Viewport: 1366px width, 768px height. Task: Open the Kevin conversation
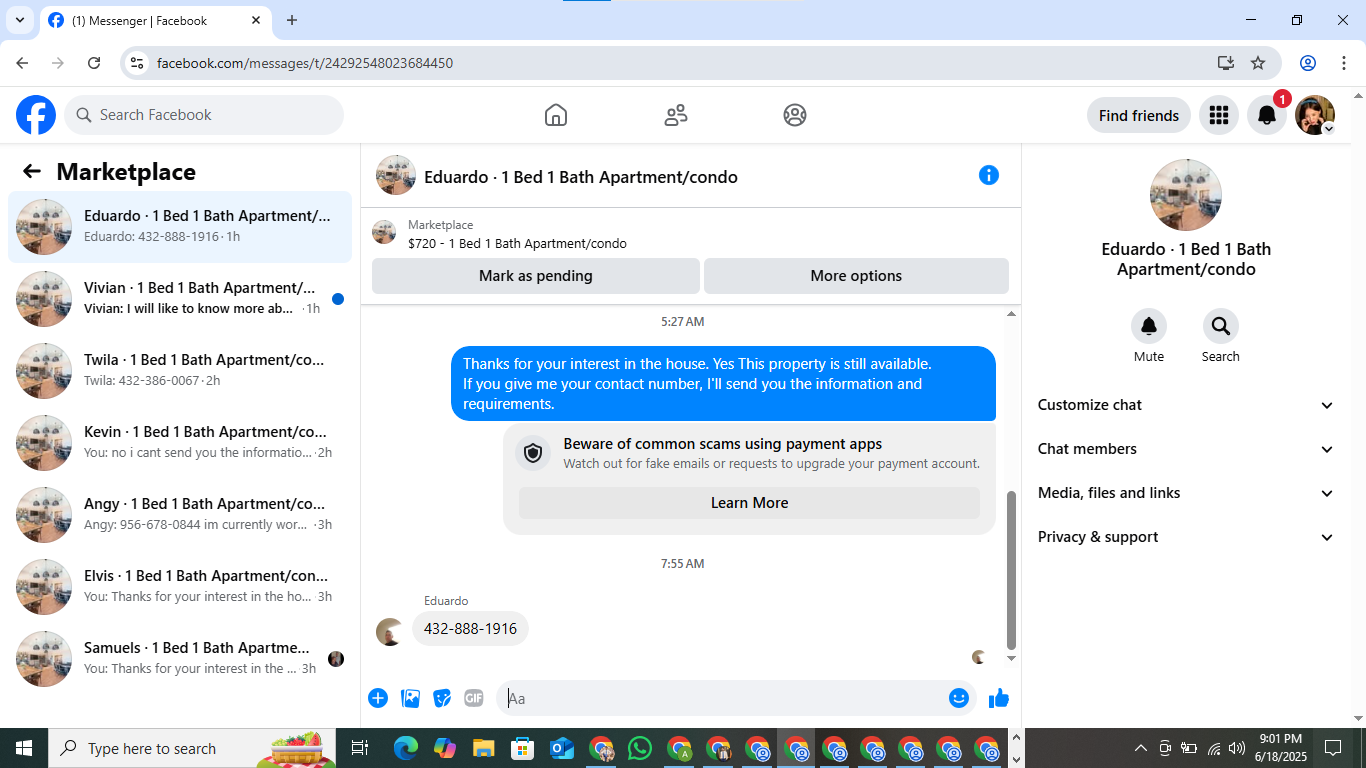pyautogui.click(x=180, y=443)
